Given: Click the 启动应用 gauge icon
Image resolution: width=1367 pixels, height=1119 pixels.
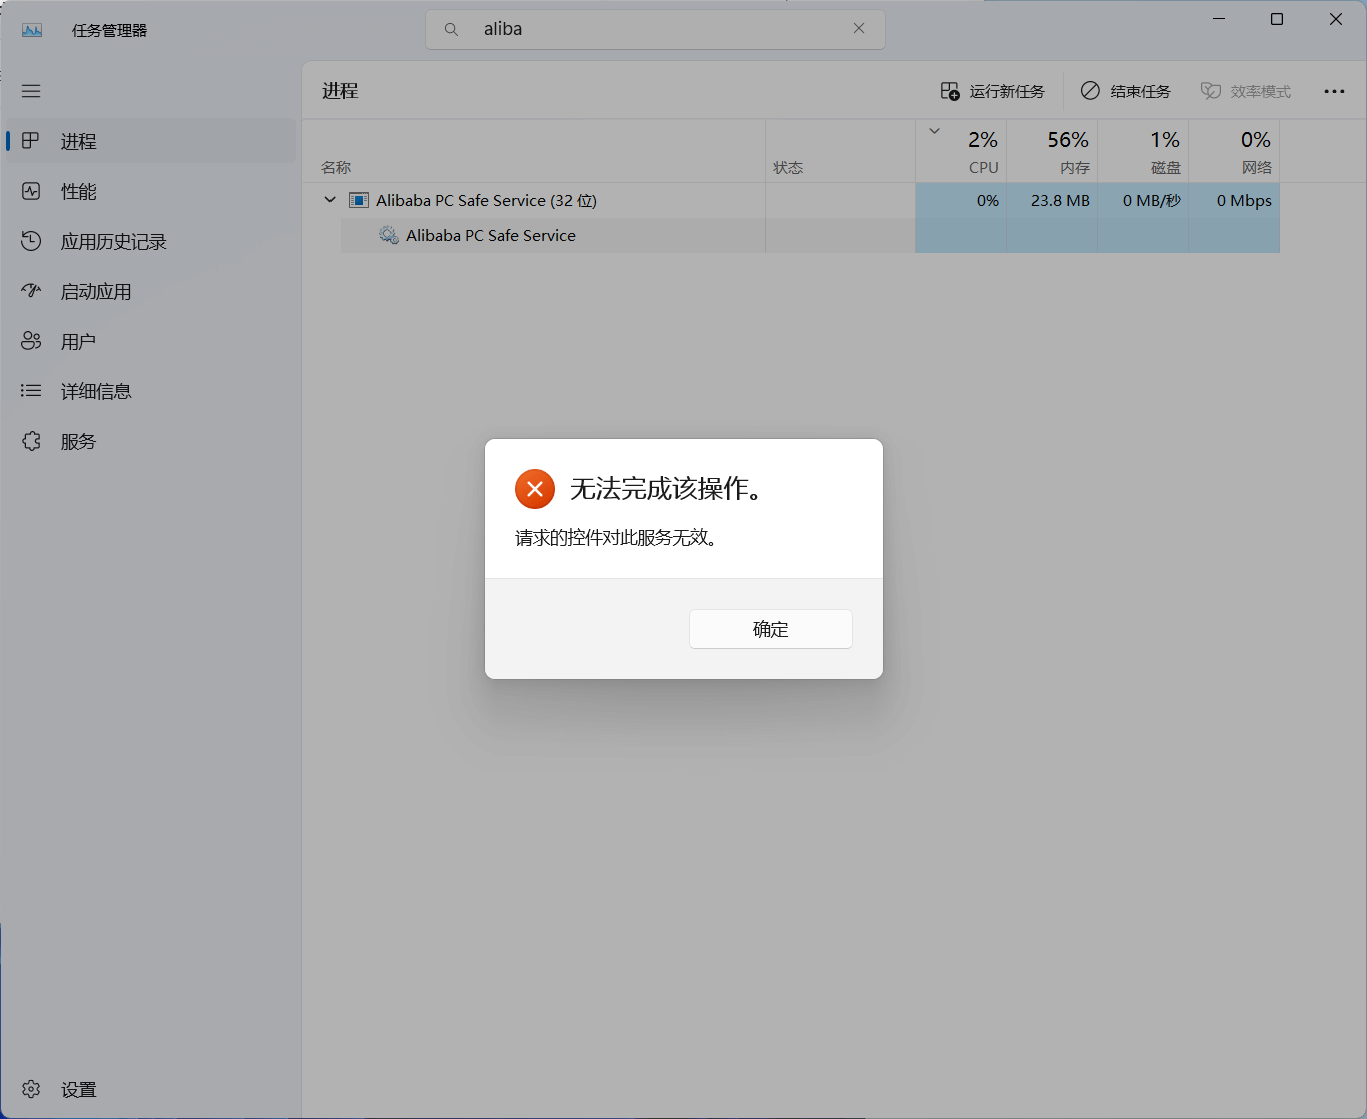Looking at the screenshot, I should (x=31, y=291).
